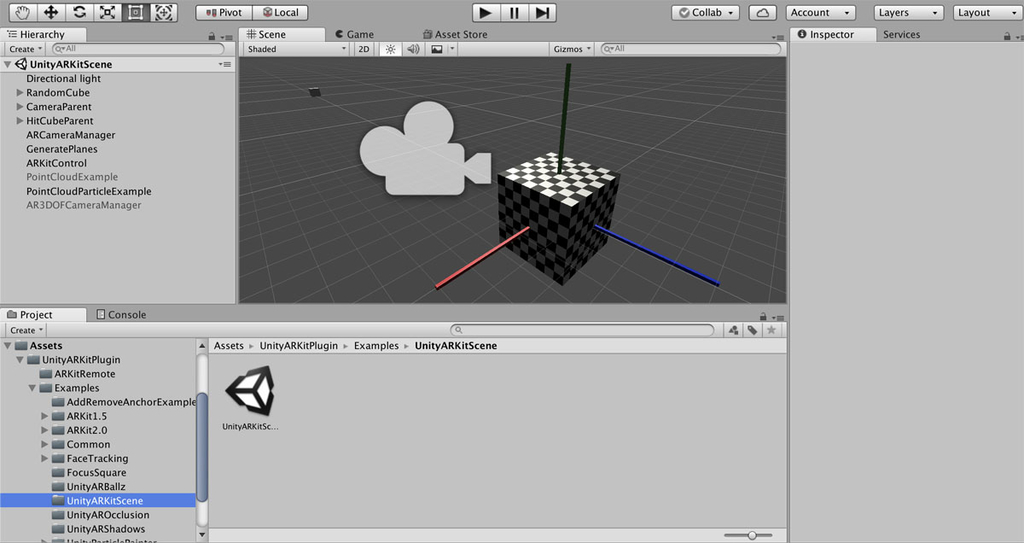Select Directional light in Hierarchy
Image resolution: width=1024 pixels, height=543 pixels.
click(x=63, y=78)
